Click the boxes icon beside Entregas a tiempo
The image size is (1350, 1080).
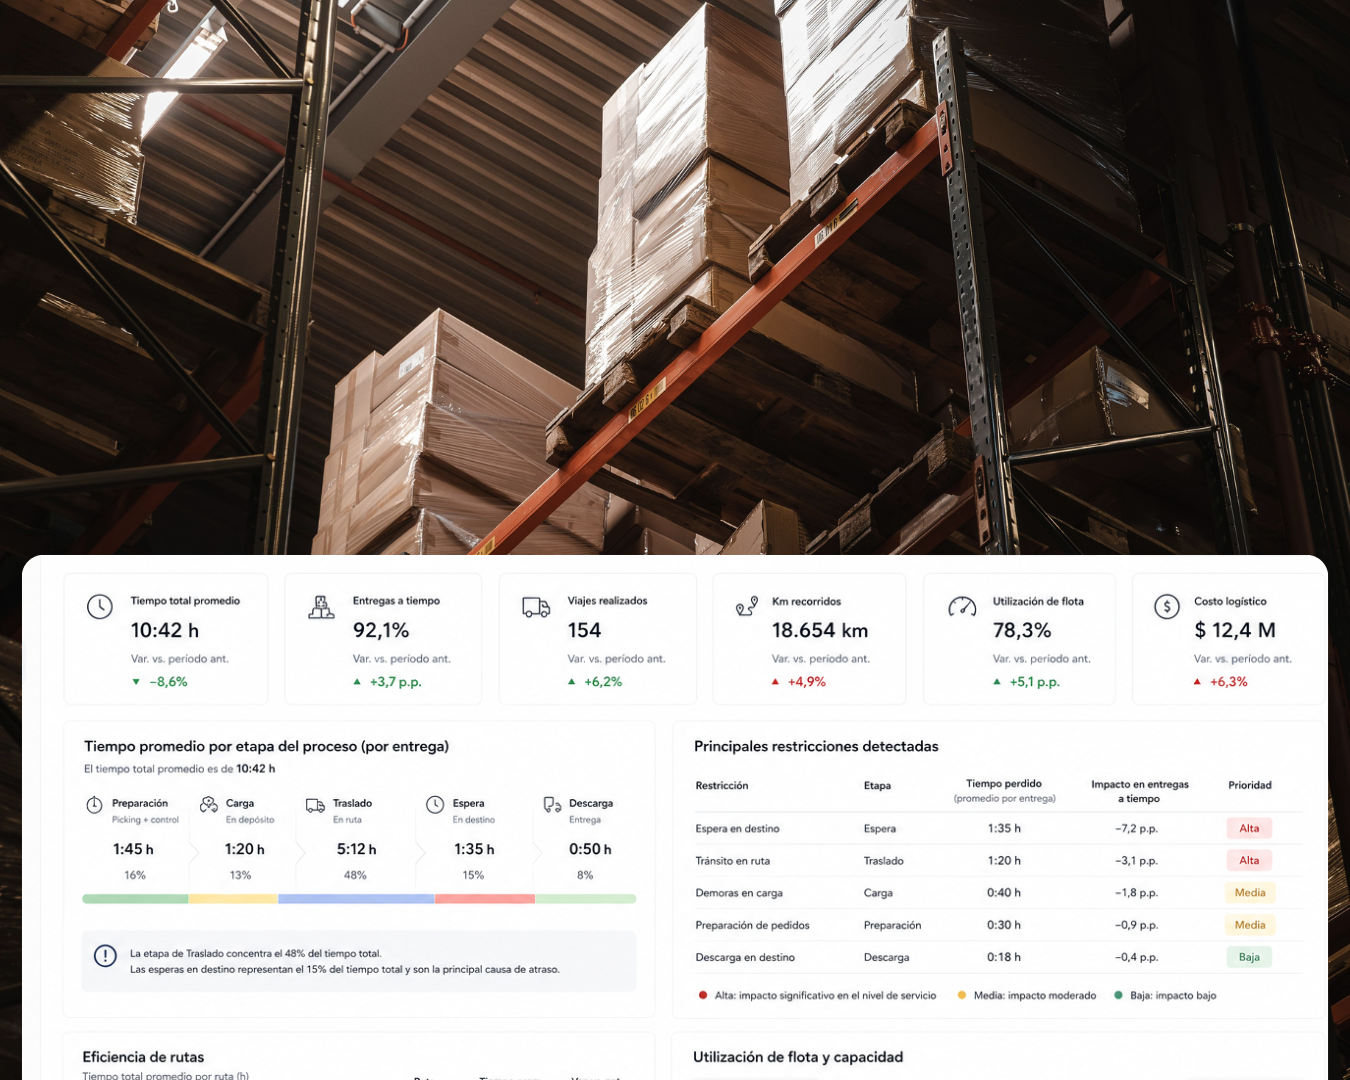[x=321, y=606]
